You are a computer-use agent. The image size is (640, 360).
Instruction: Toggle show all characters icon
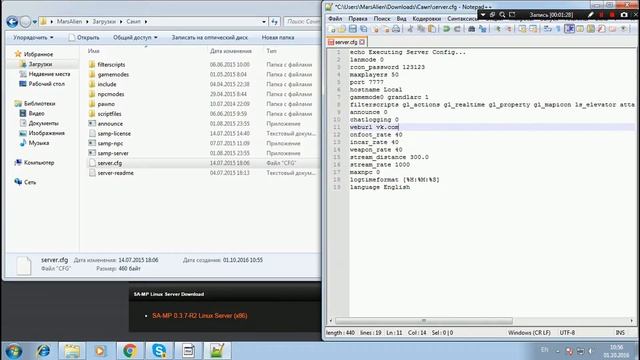(x=558, y=29)
